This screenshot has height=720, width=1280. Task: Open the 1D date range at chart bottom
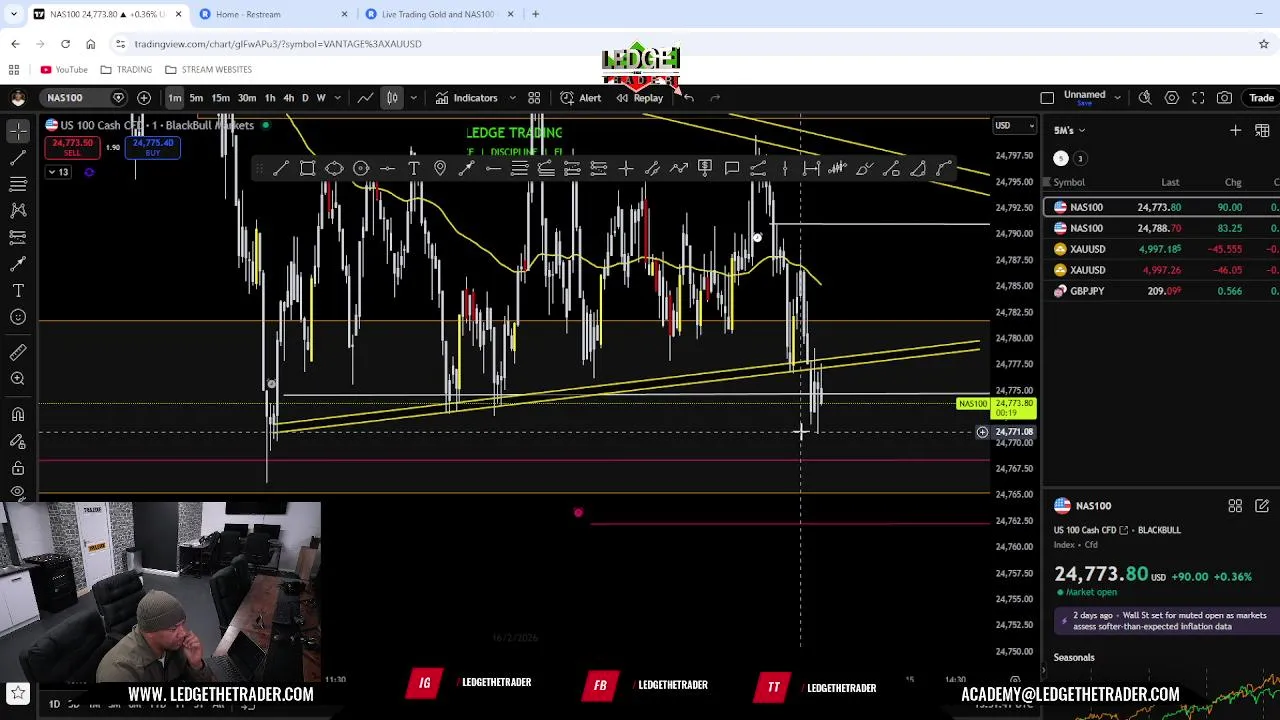pyautogui.click(x=54, y=704)
